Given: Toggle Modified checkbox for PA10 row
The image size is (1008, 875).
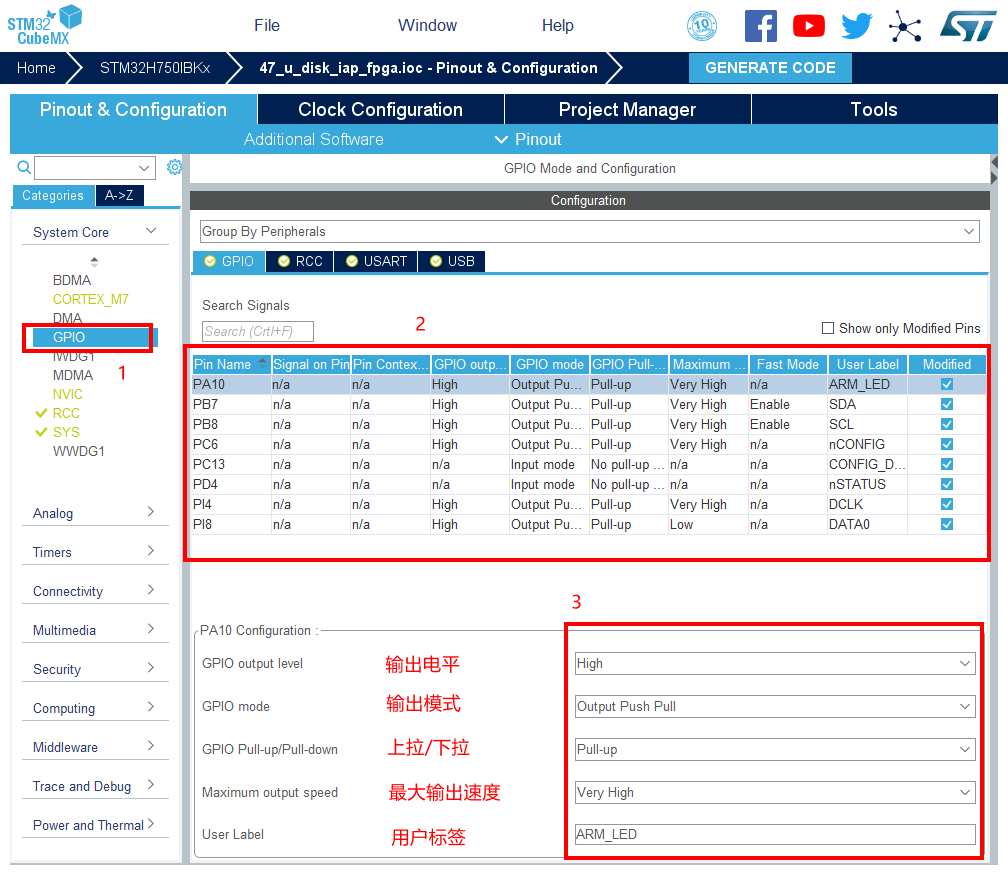Looking at the screenshot, I should pos(947,384).
